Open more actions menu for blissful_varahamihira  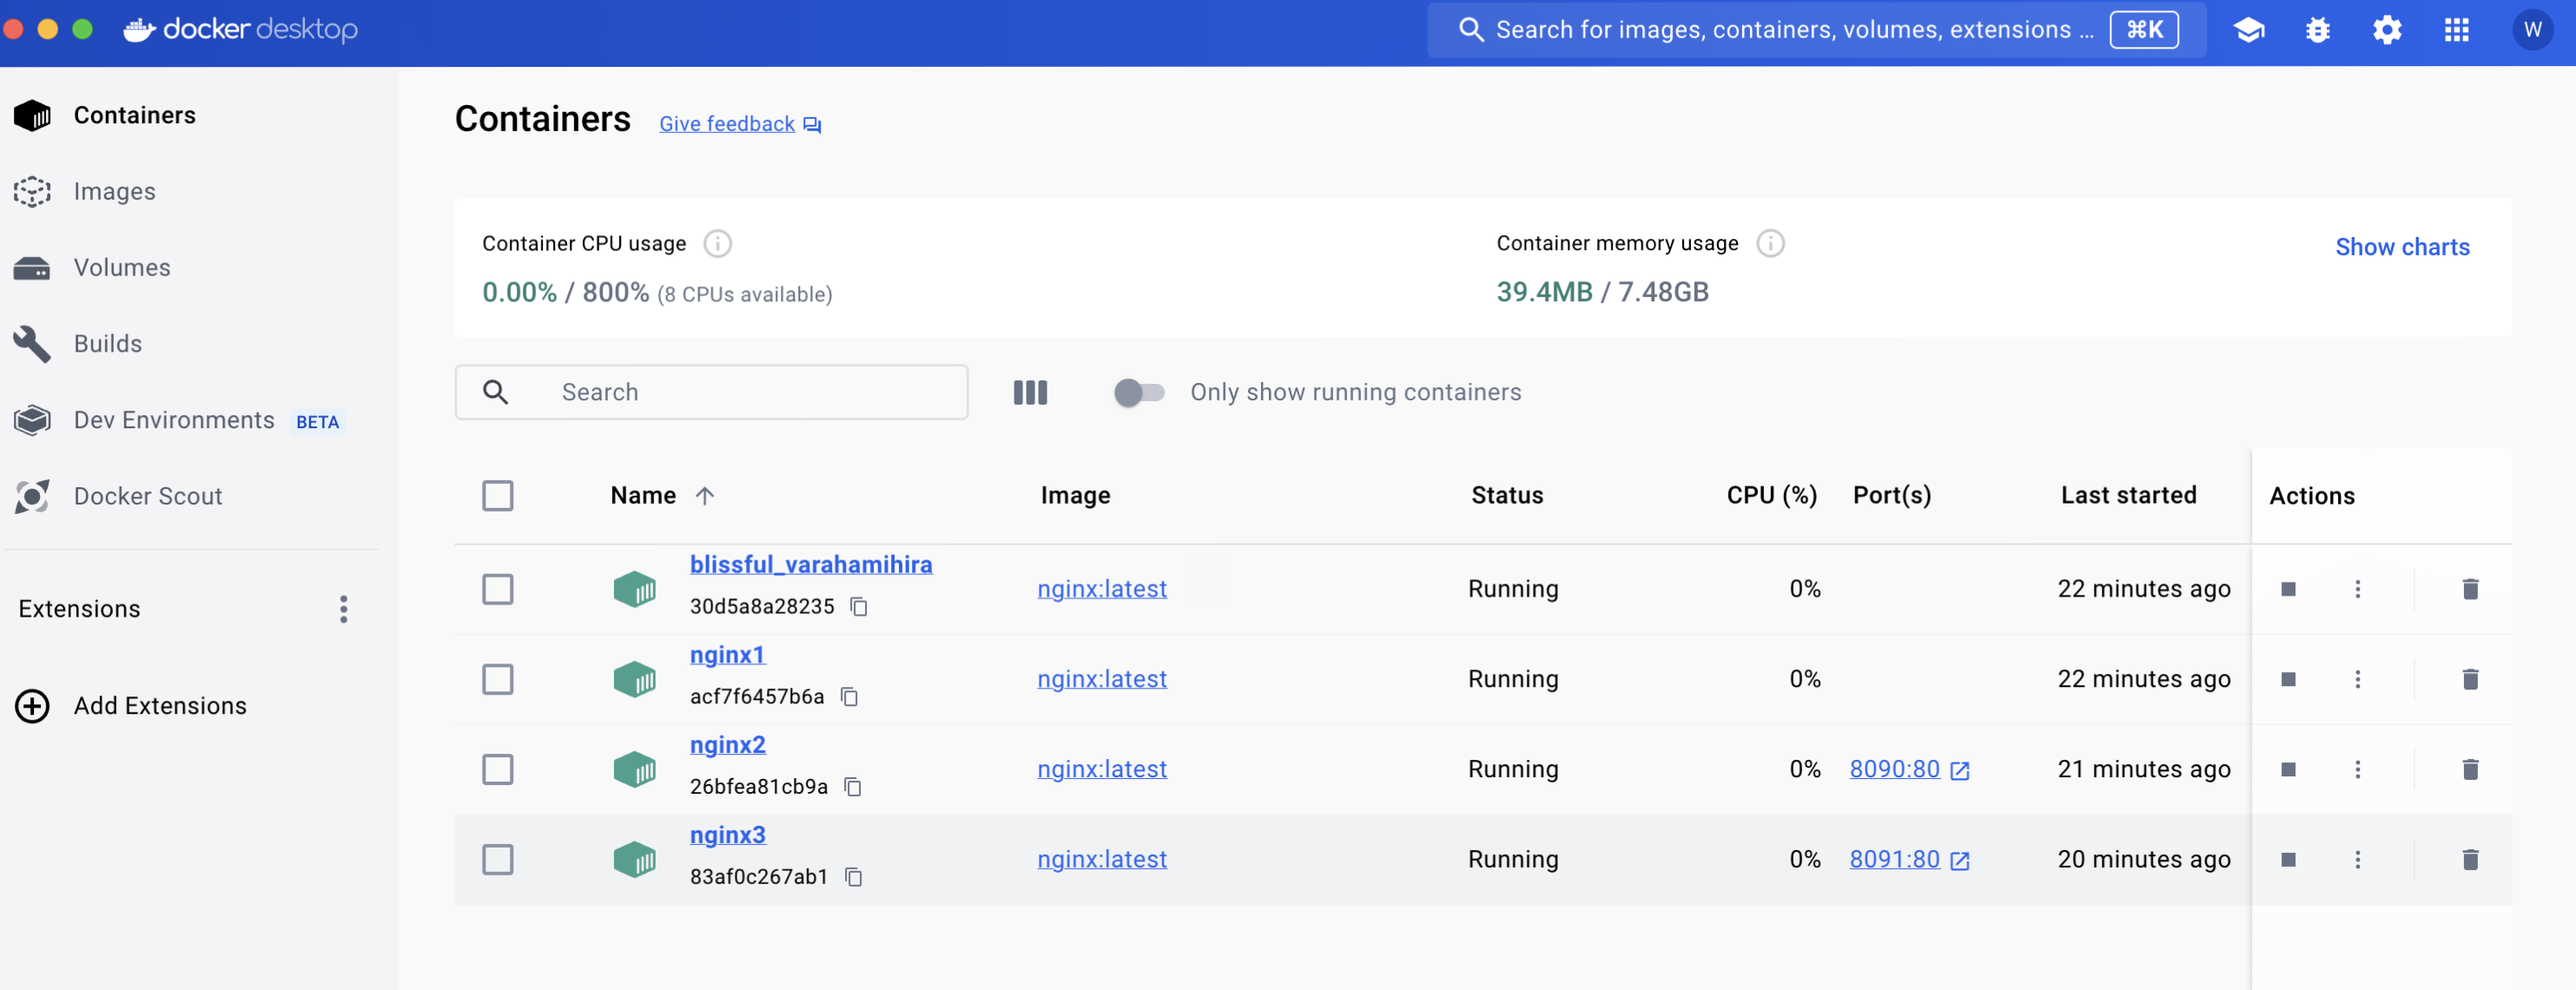coord(2357,589)
